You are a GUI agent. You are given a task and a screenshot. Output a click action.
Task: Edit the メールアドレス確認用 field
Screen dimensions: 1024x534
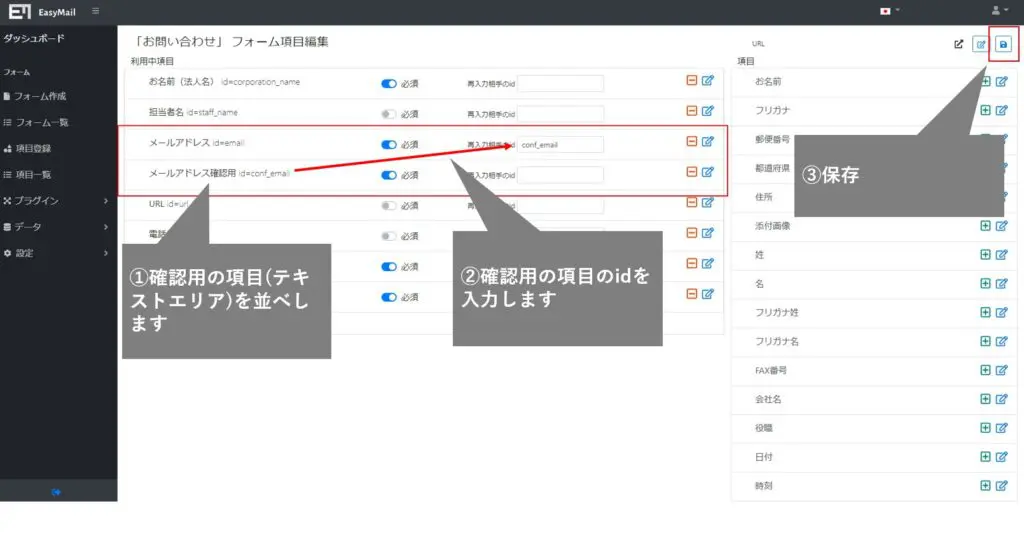pyautogui.click(x=708, y=172)
